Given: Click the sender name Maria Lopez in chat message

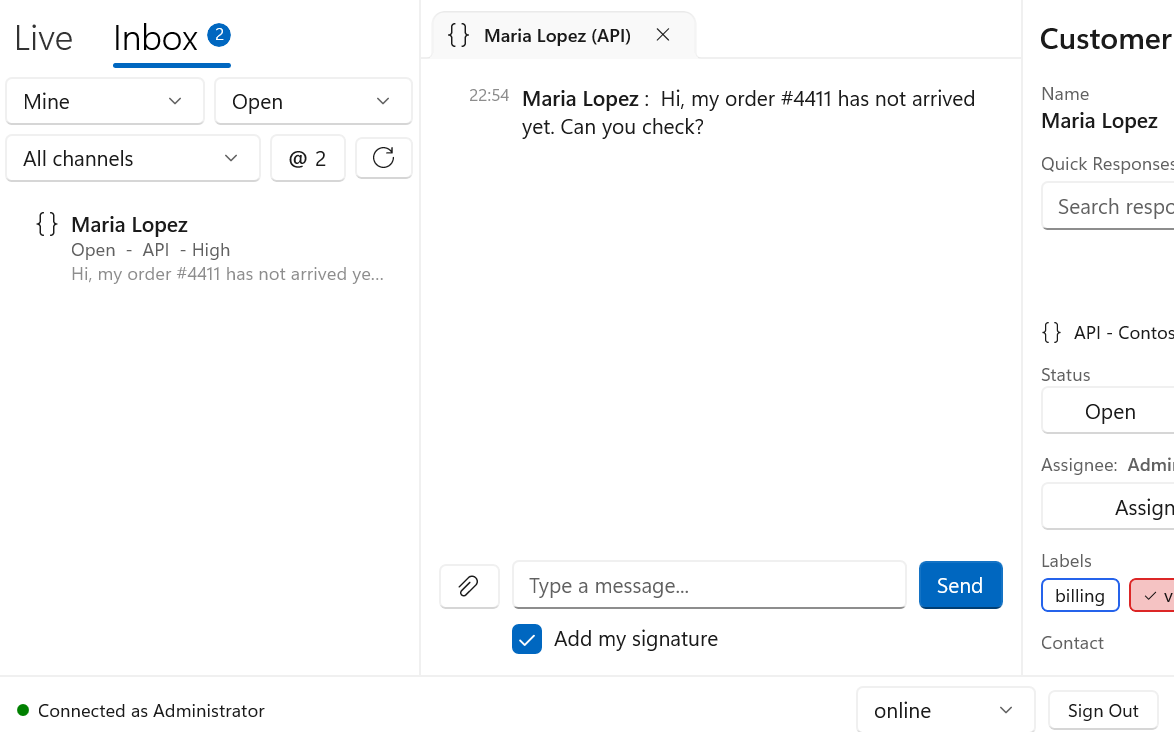Looking at the screenshot, I should tap(580, 99).
